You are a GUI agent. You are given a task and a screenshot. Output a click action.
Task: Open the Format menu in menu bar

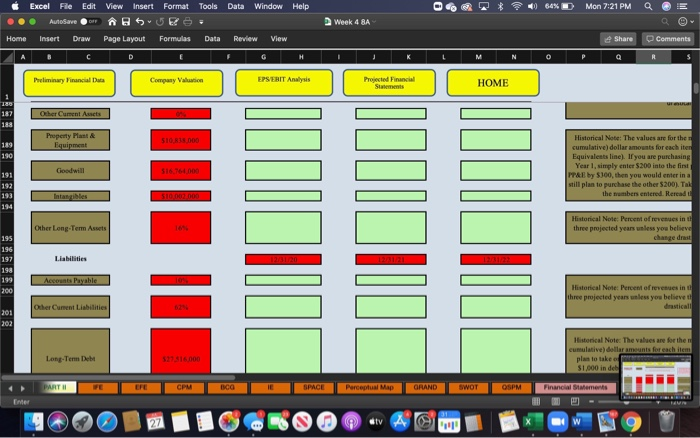coord(176,6)
